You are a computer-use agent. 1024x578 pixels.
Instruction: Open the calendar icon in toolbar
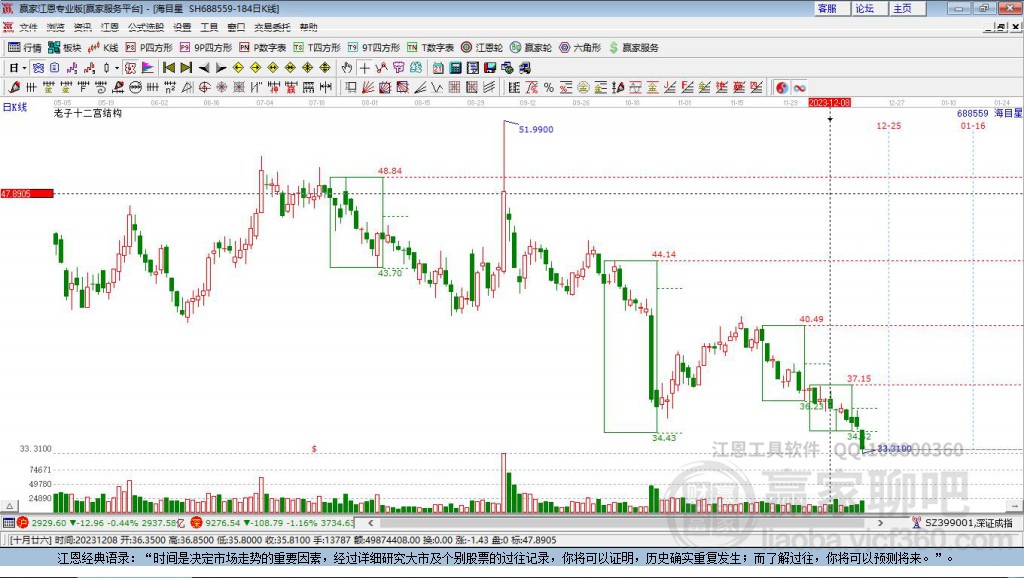[438, 68]
